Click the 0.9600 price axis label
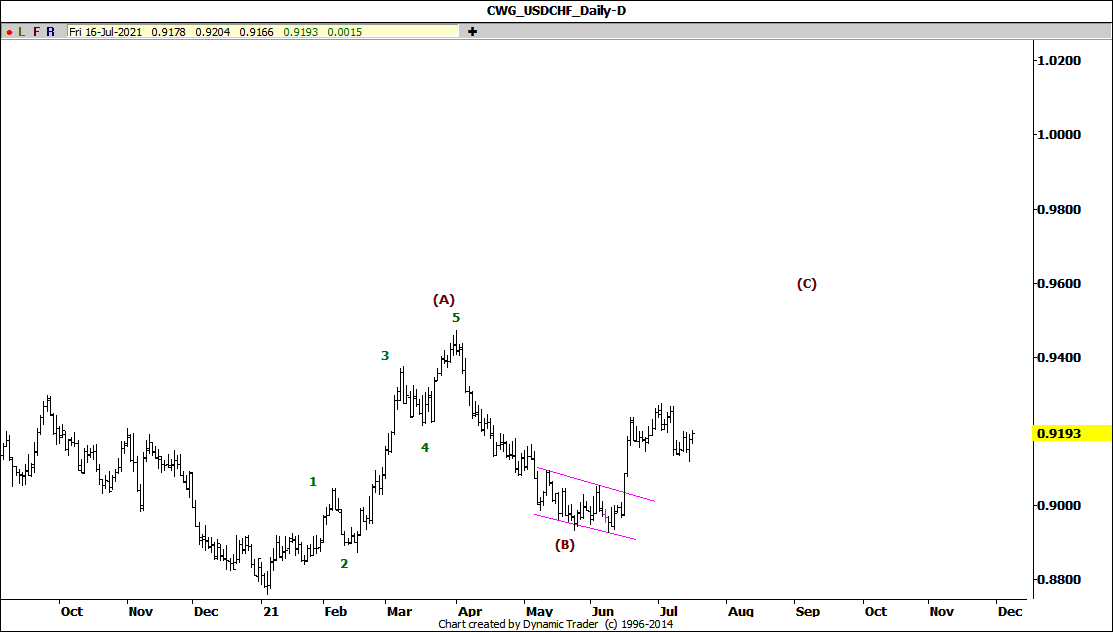 [1060, 283]
